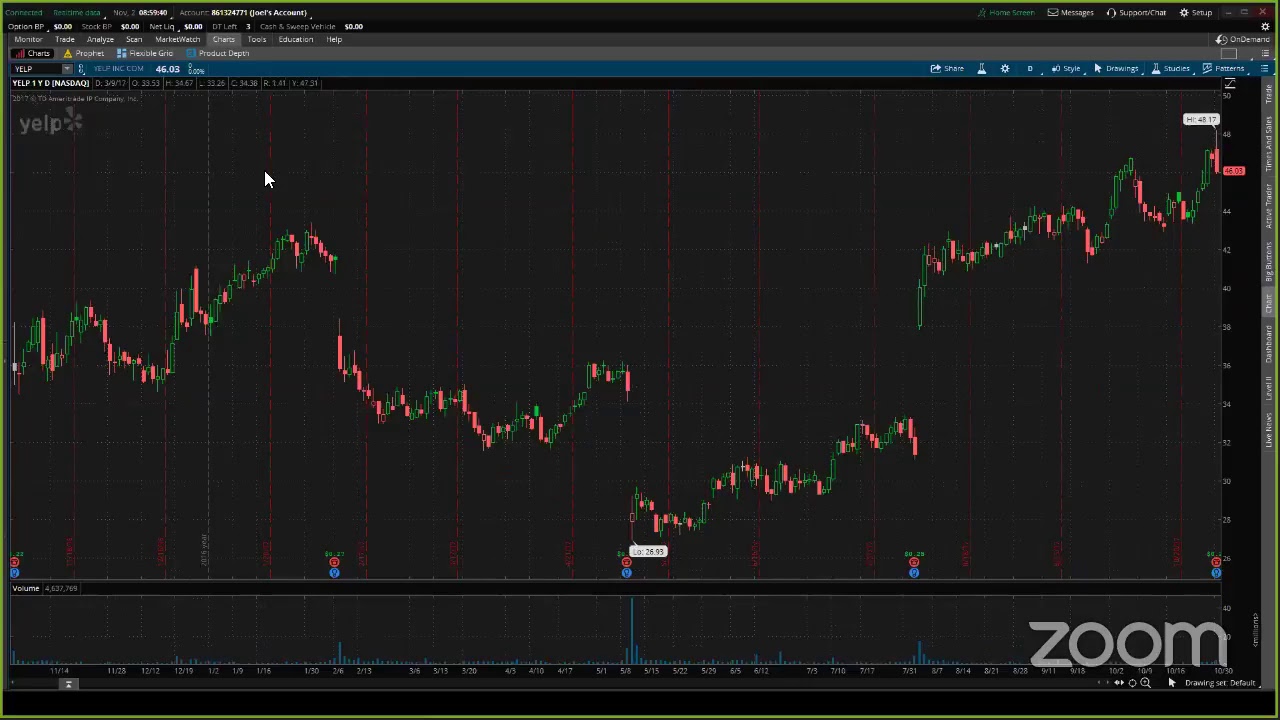Viewport: 1280px width, 720px height.
Task: Toggle the Active Trader side panel
Action: pyautogui.click(x=1269, y=205)
